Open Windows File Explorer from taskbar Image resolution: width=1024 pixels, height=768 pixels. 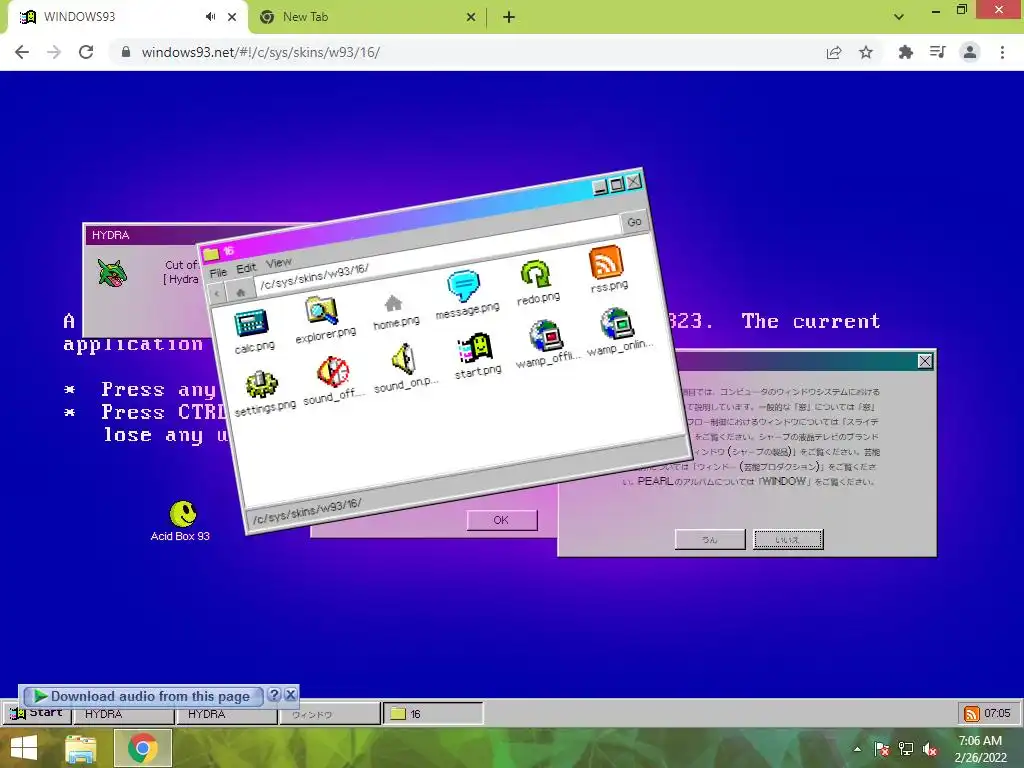[x=80, y=748]
